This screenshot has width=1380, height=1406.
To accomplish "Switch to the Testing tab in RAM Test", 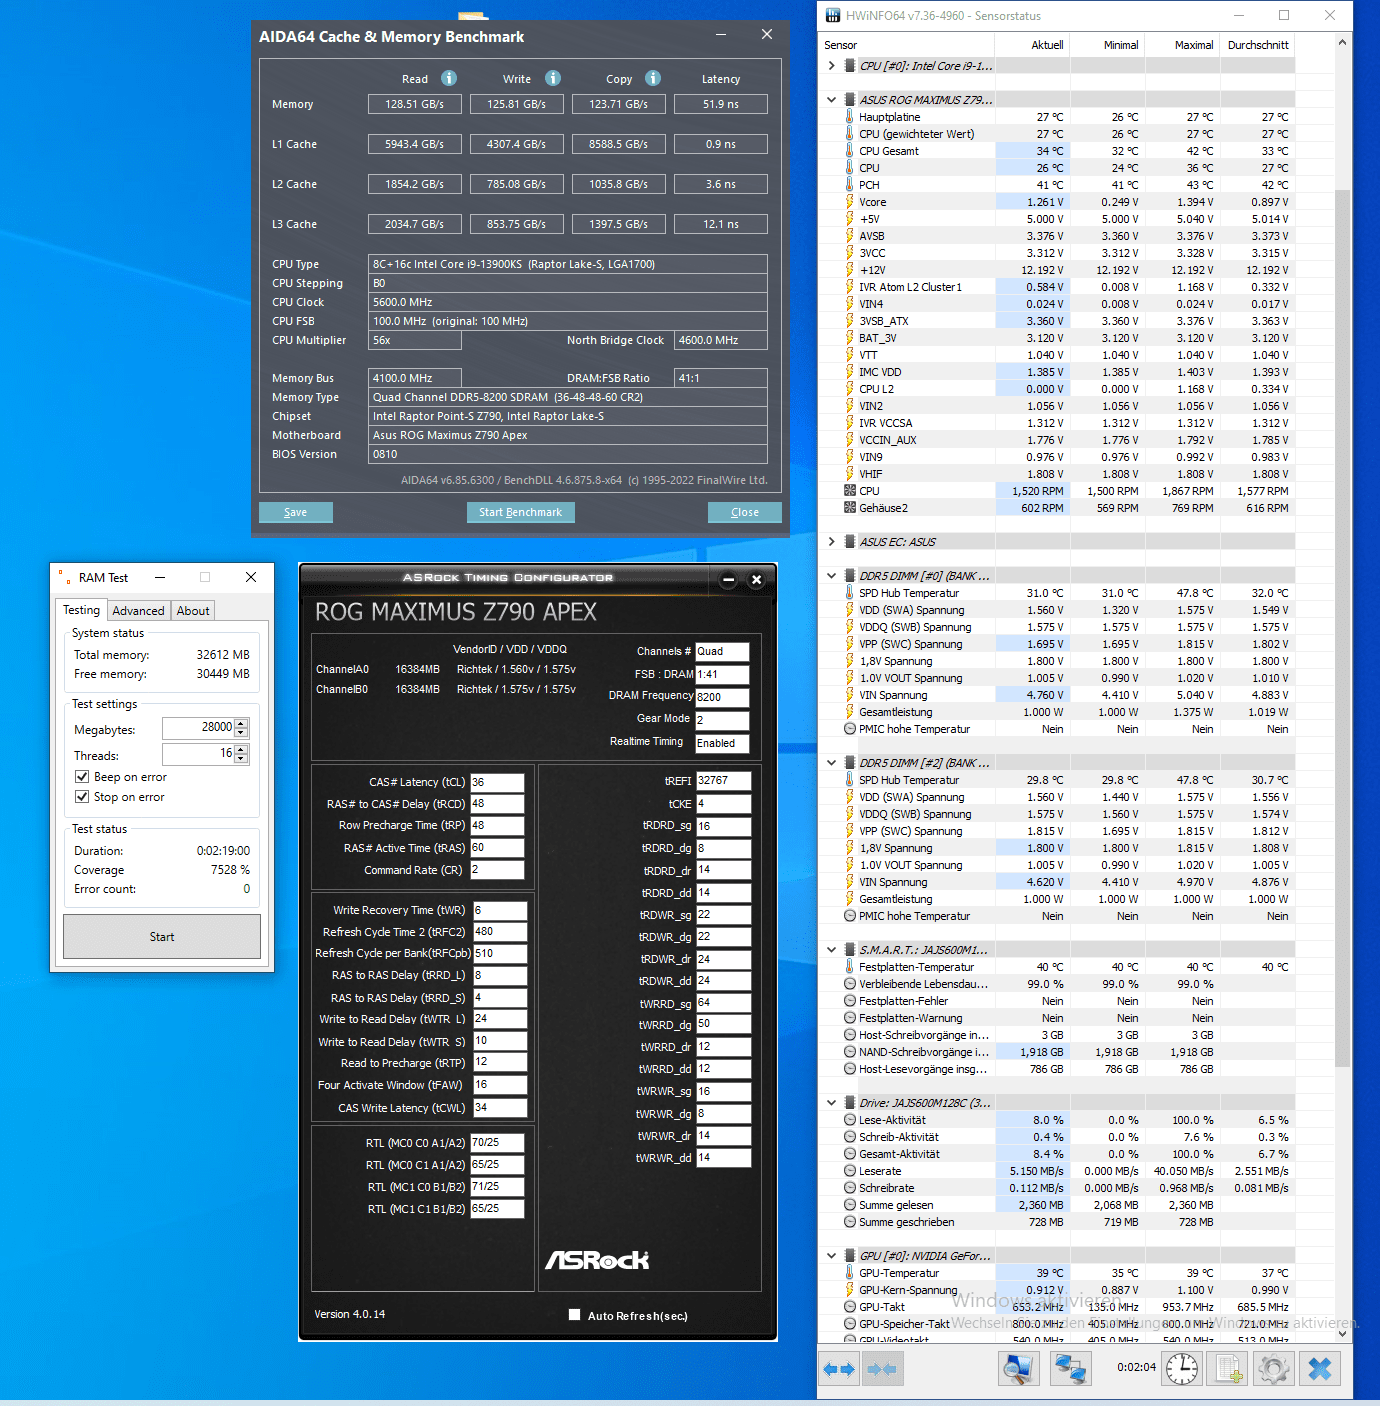I will pos(81,610).
